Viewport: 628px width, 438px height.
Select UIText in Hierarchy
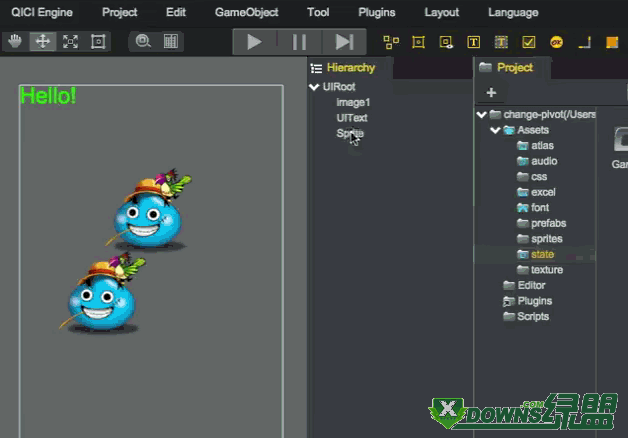tap(352, 118)
